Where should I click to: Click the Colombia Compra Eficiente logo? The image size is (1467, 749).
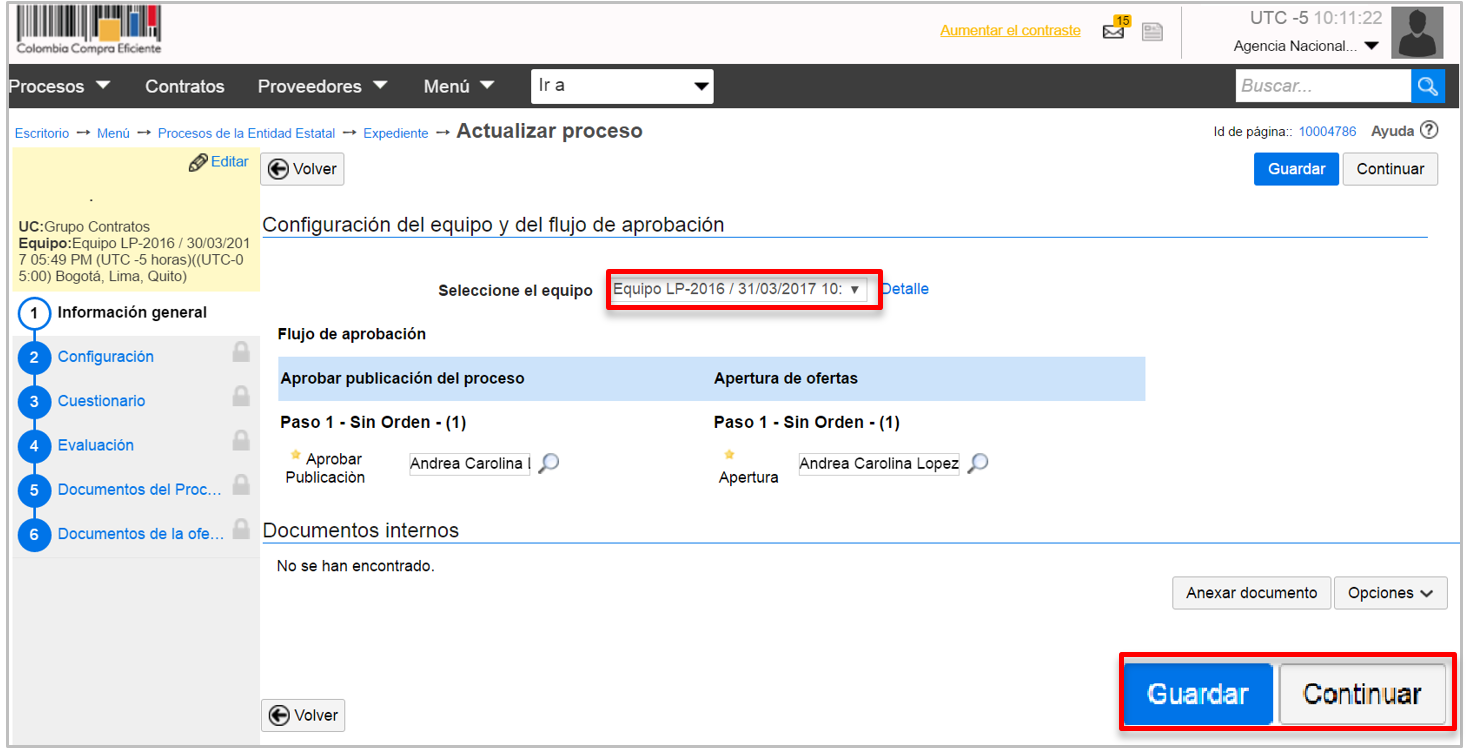pos(89,30)
